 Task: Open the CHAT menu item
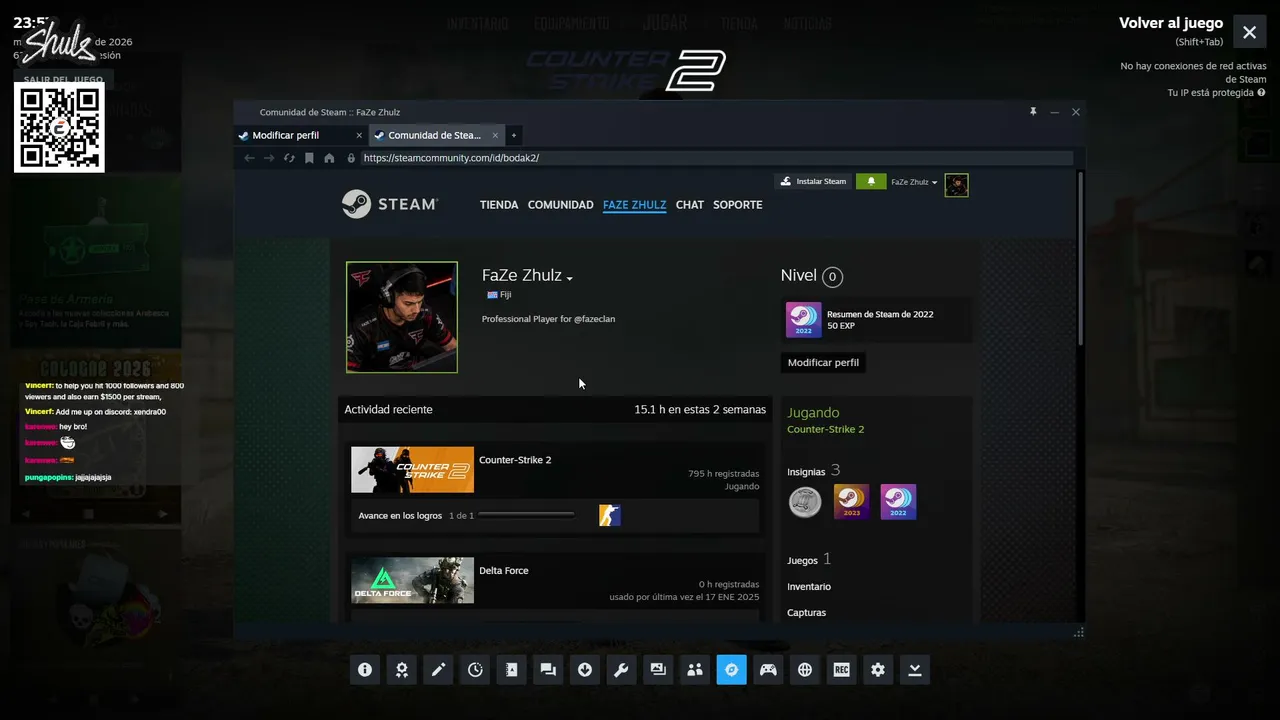click(690, 205)
